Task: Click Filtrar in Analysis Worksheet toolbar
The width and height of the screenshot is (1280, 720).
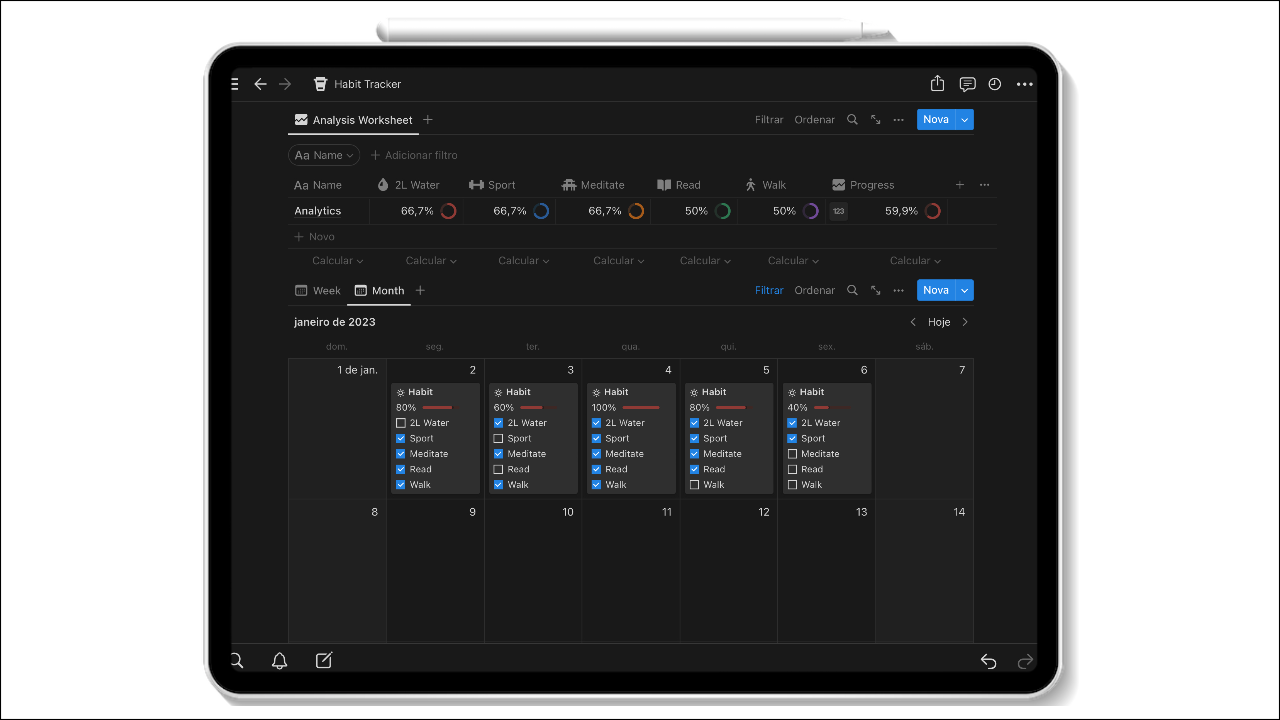Action: coord(769,120)
